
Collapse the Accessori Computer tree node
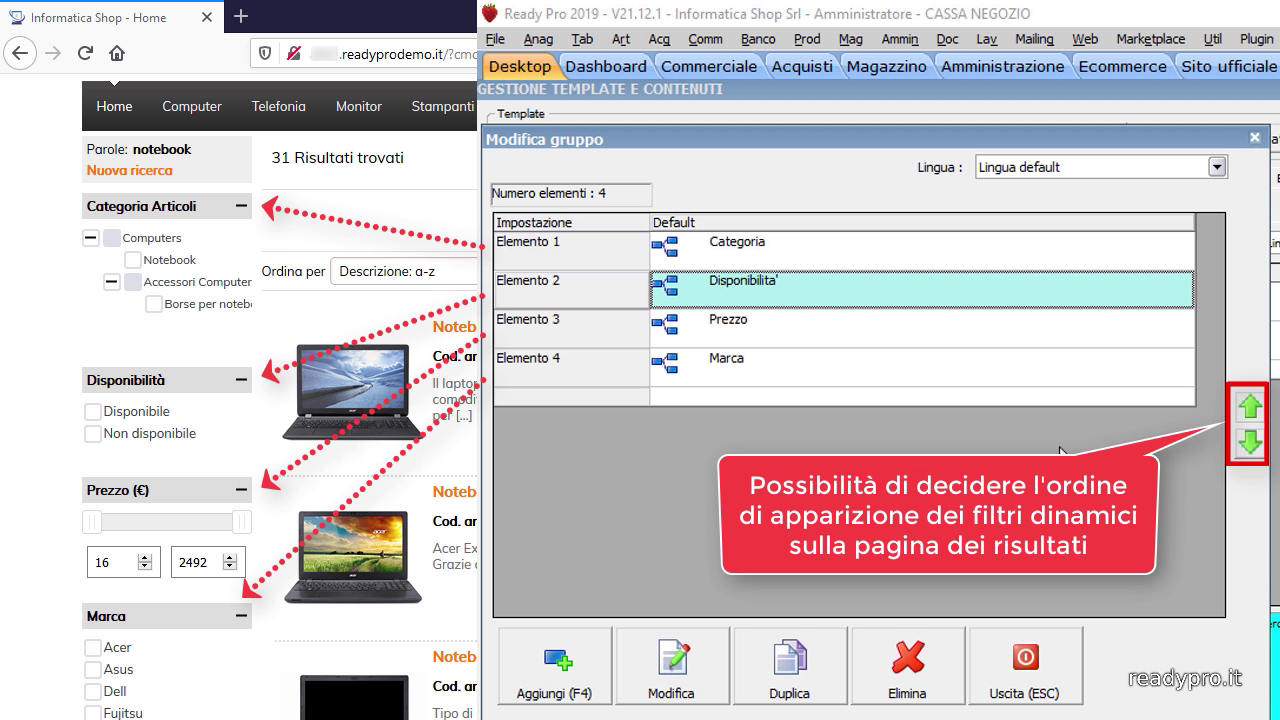[x=112, y=282]
